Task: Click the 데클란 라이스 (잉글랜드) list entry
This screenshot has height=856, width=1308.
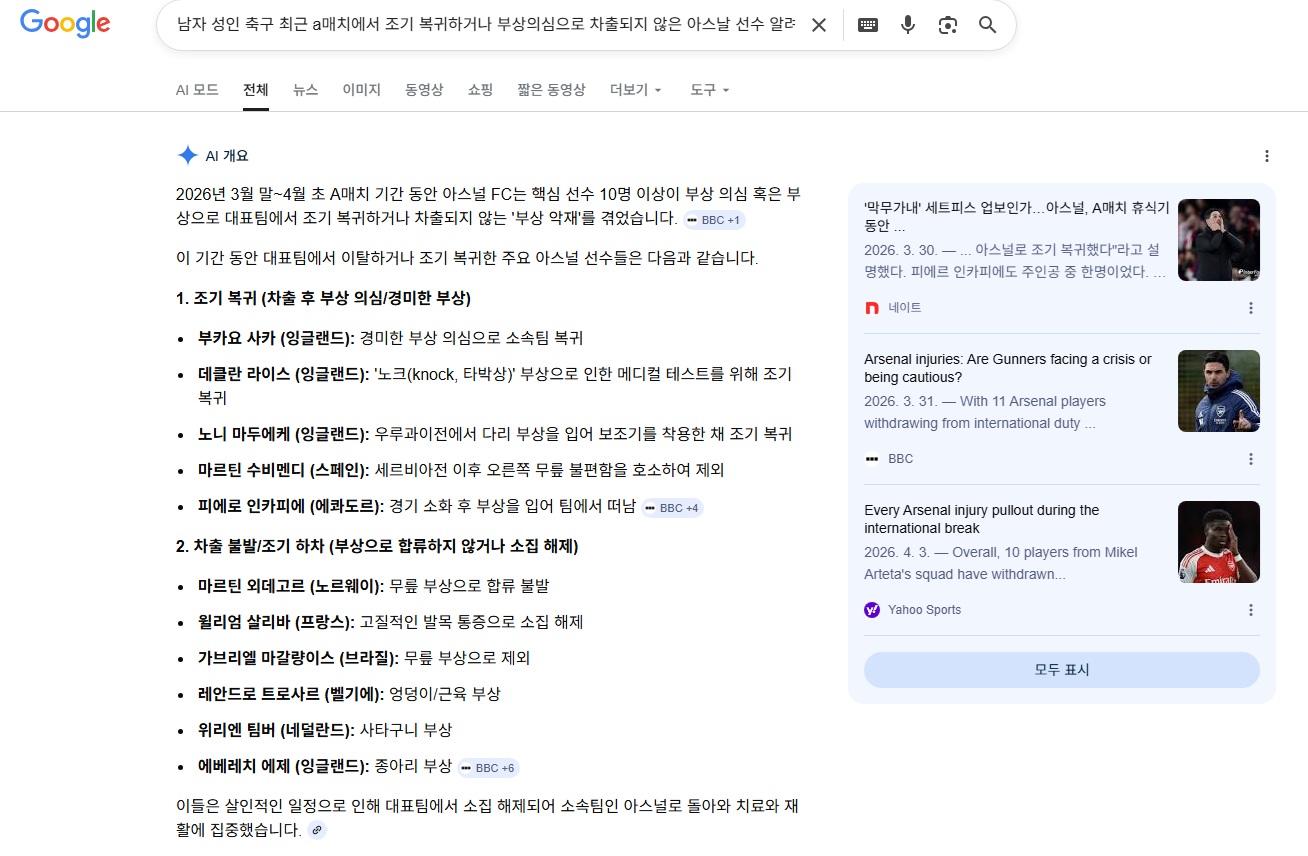Action: pos(496,386)
